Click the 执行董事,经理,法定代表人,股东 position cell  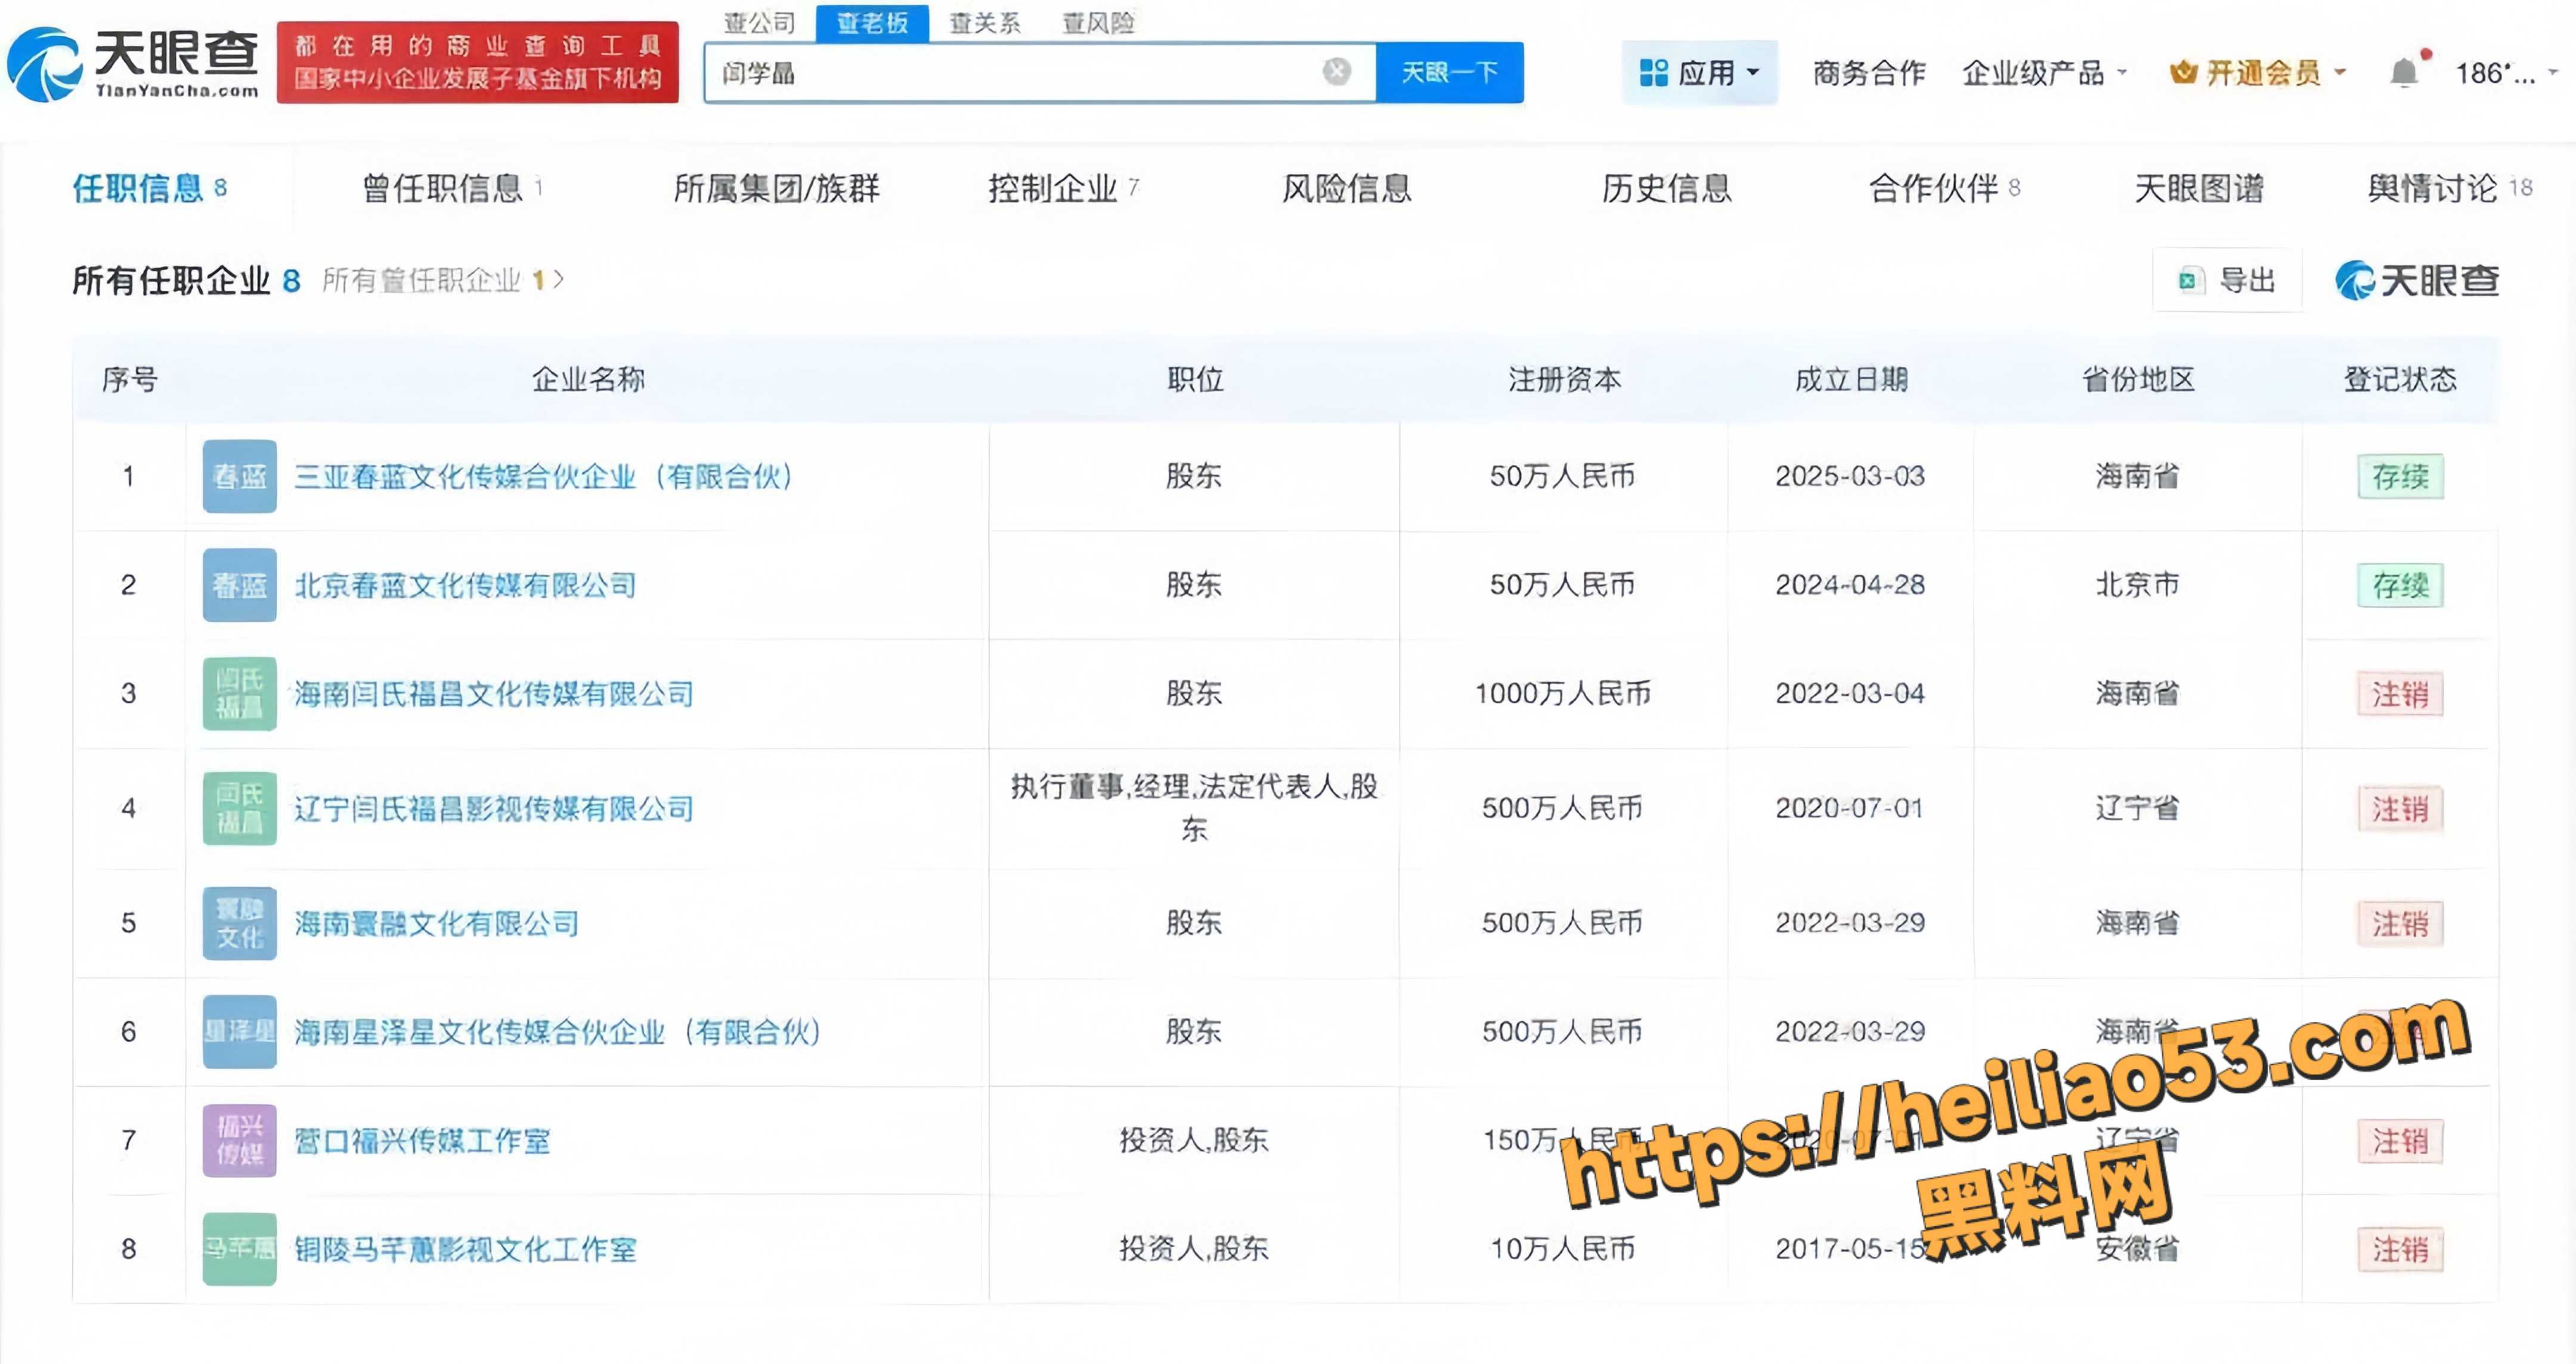click(1194, 807)
